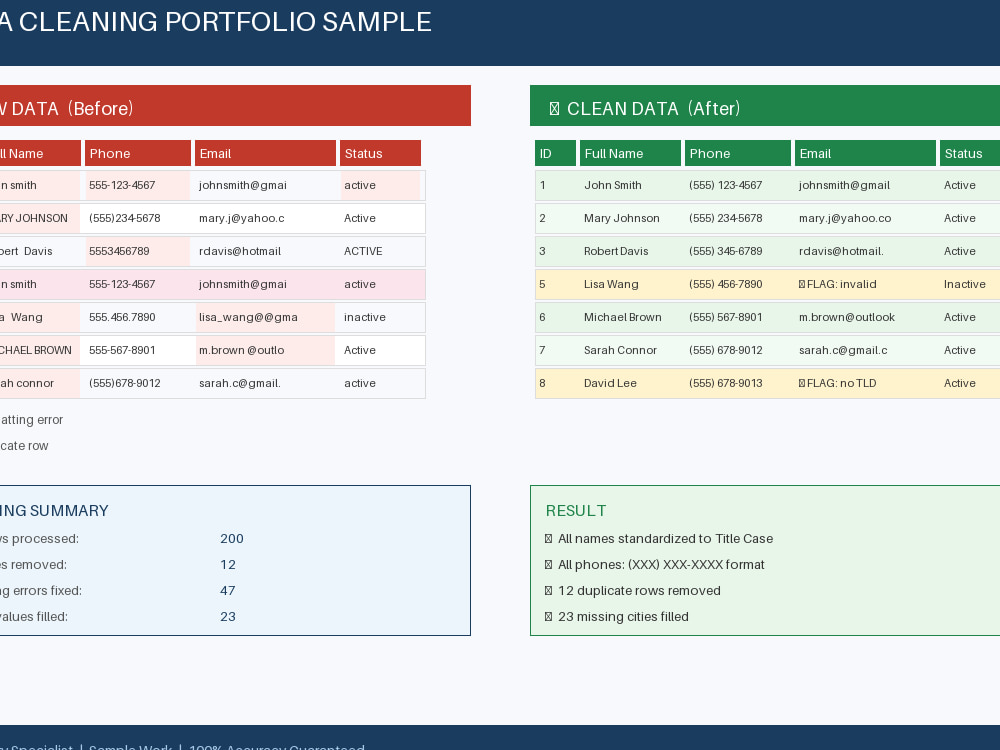Click clean email "sarah.c@gmail.c"
1000x750 pixels.
click(842, 350)
